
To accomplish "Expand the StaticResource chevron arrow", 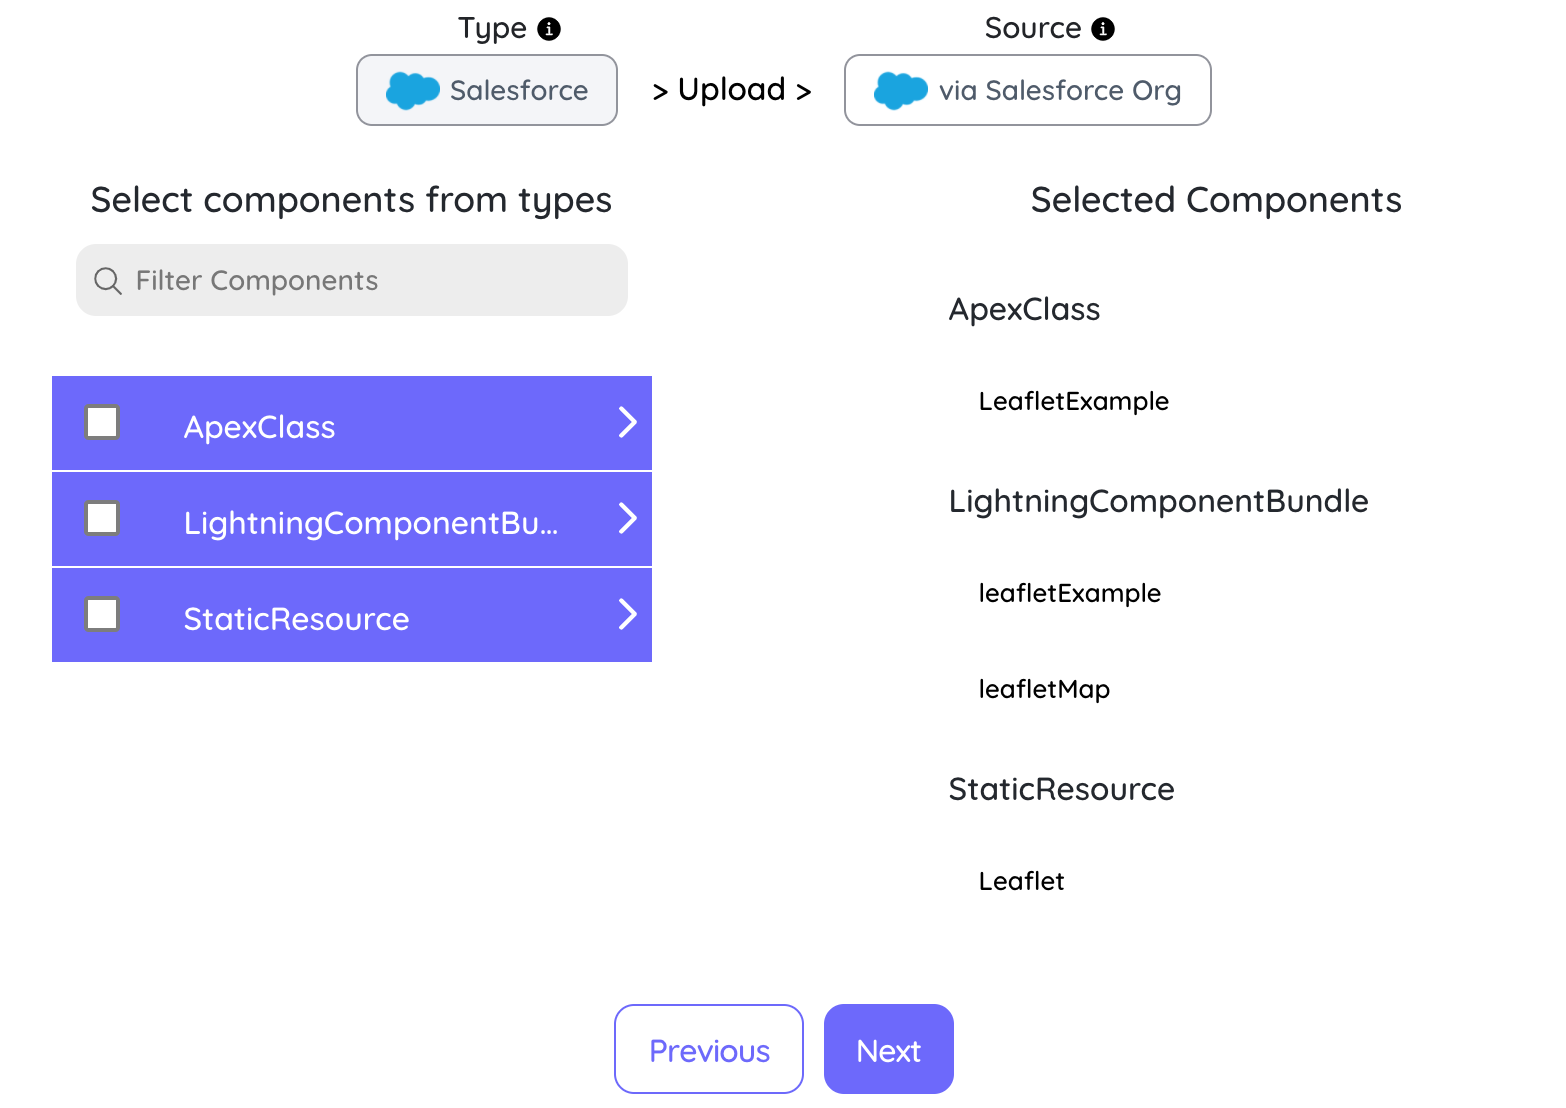I will coord(627,614).
